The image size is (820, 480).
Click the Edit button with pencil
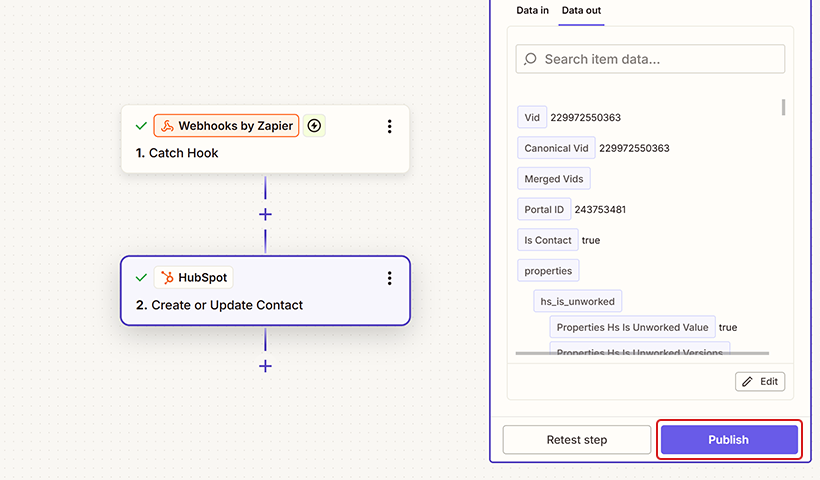click(760, 382)
